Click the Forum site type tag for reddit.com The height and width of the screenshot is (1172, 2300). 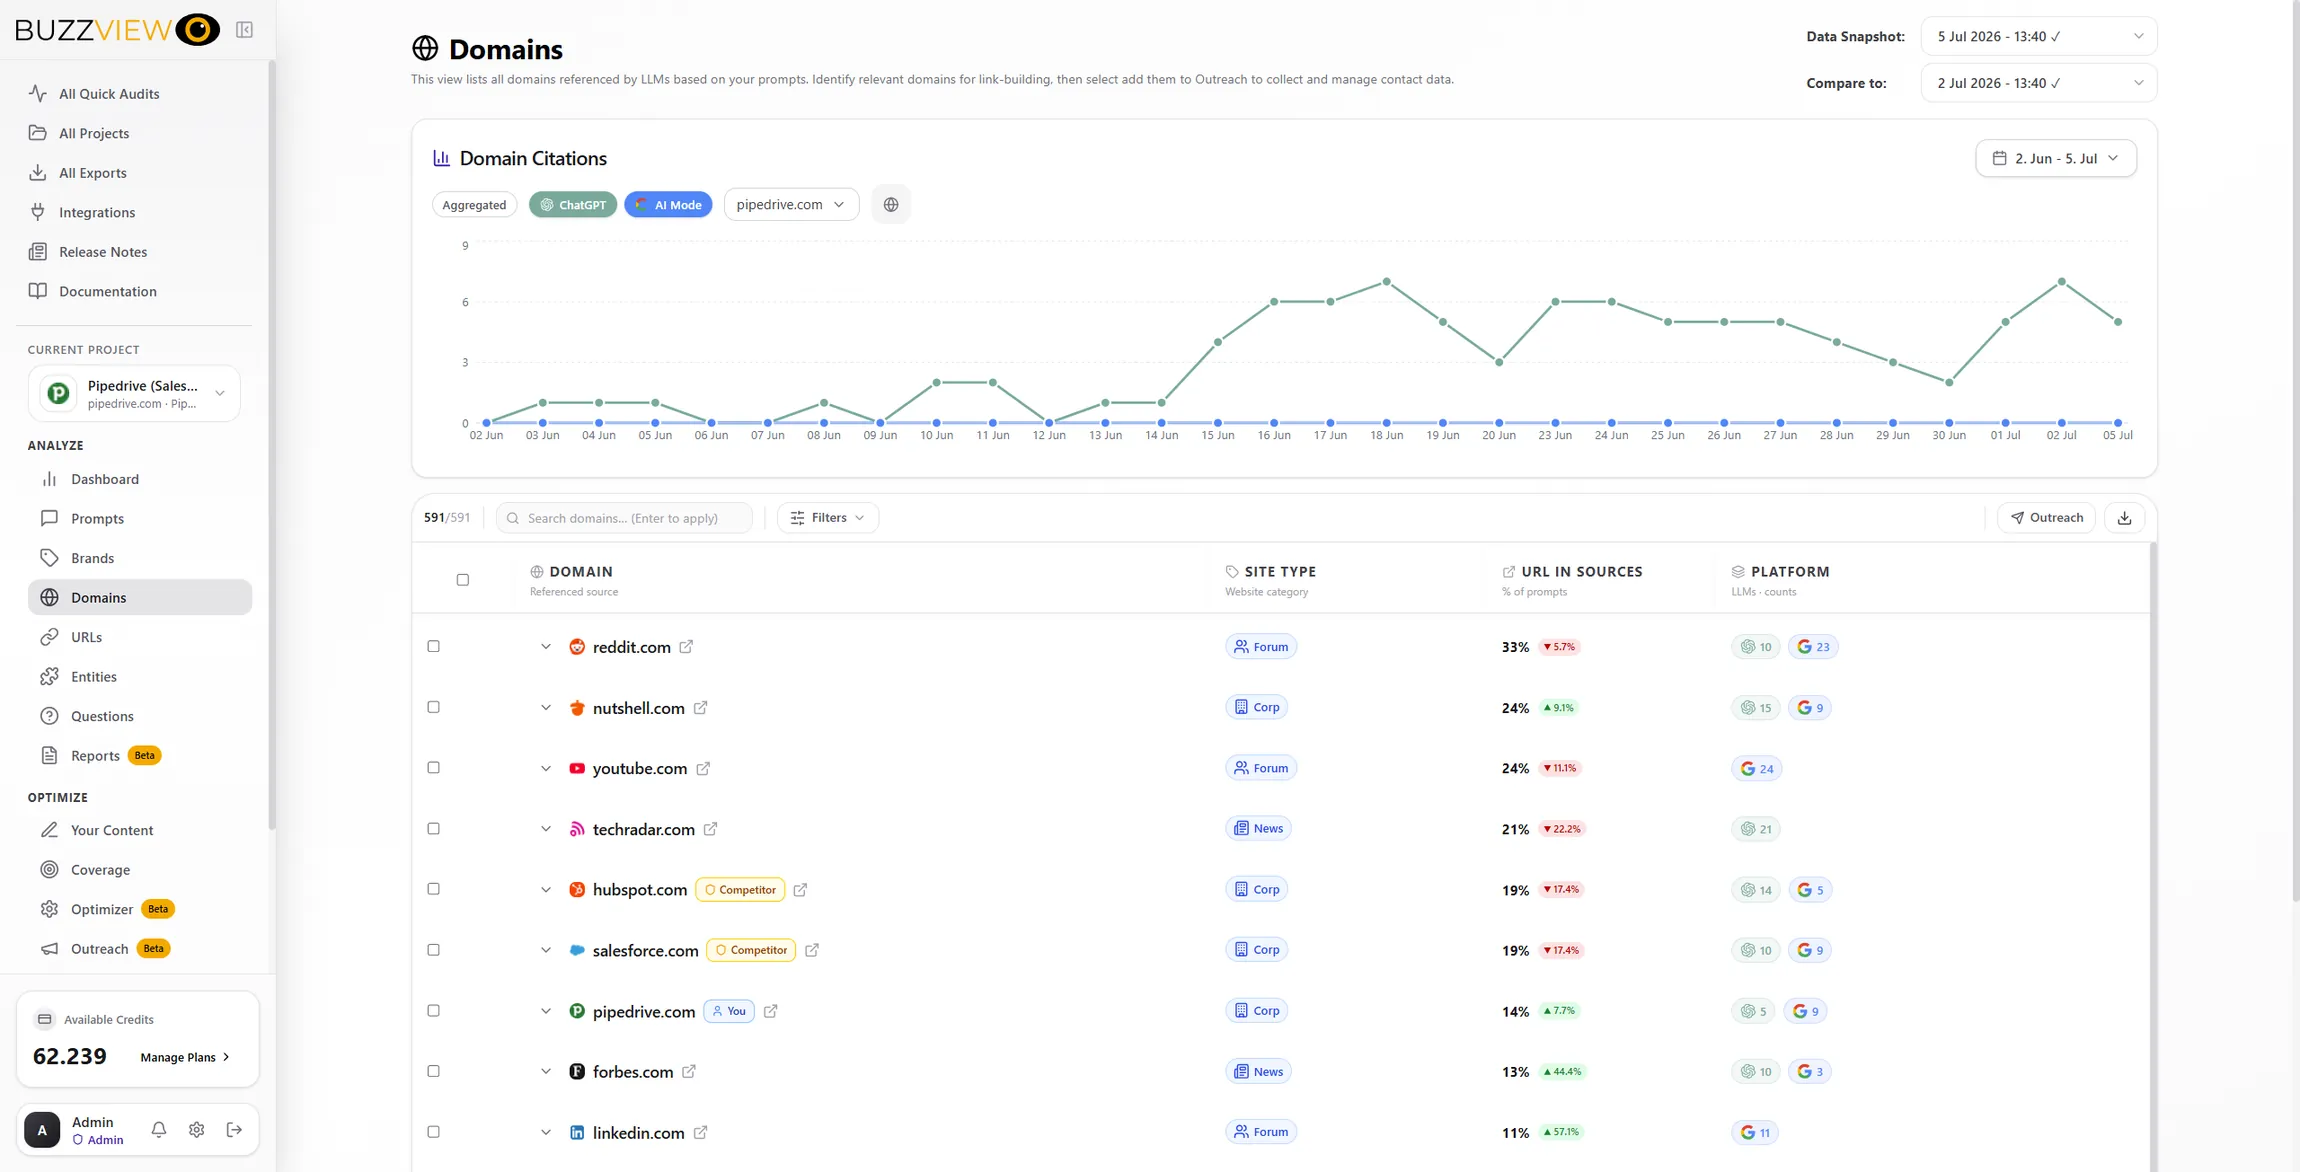[x=1261, y=647]
